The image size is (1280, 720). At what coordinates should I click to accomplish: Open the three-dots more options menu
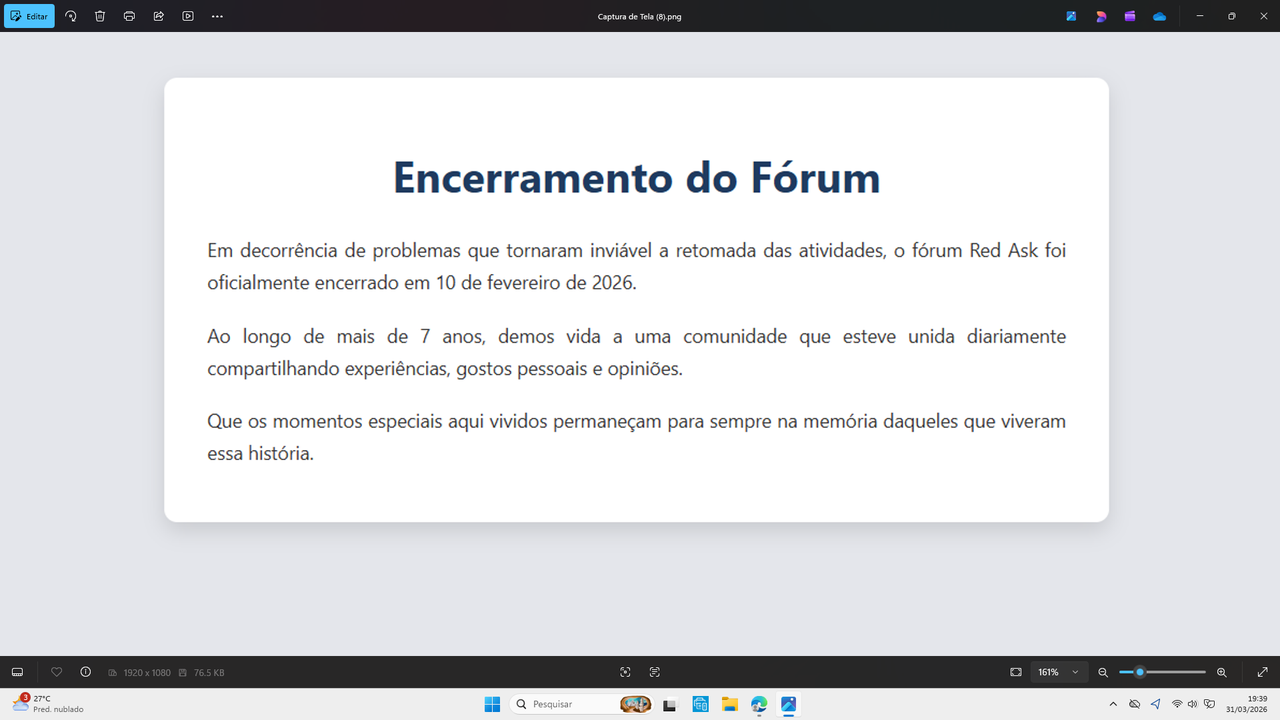[217, 16]
